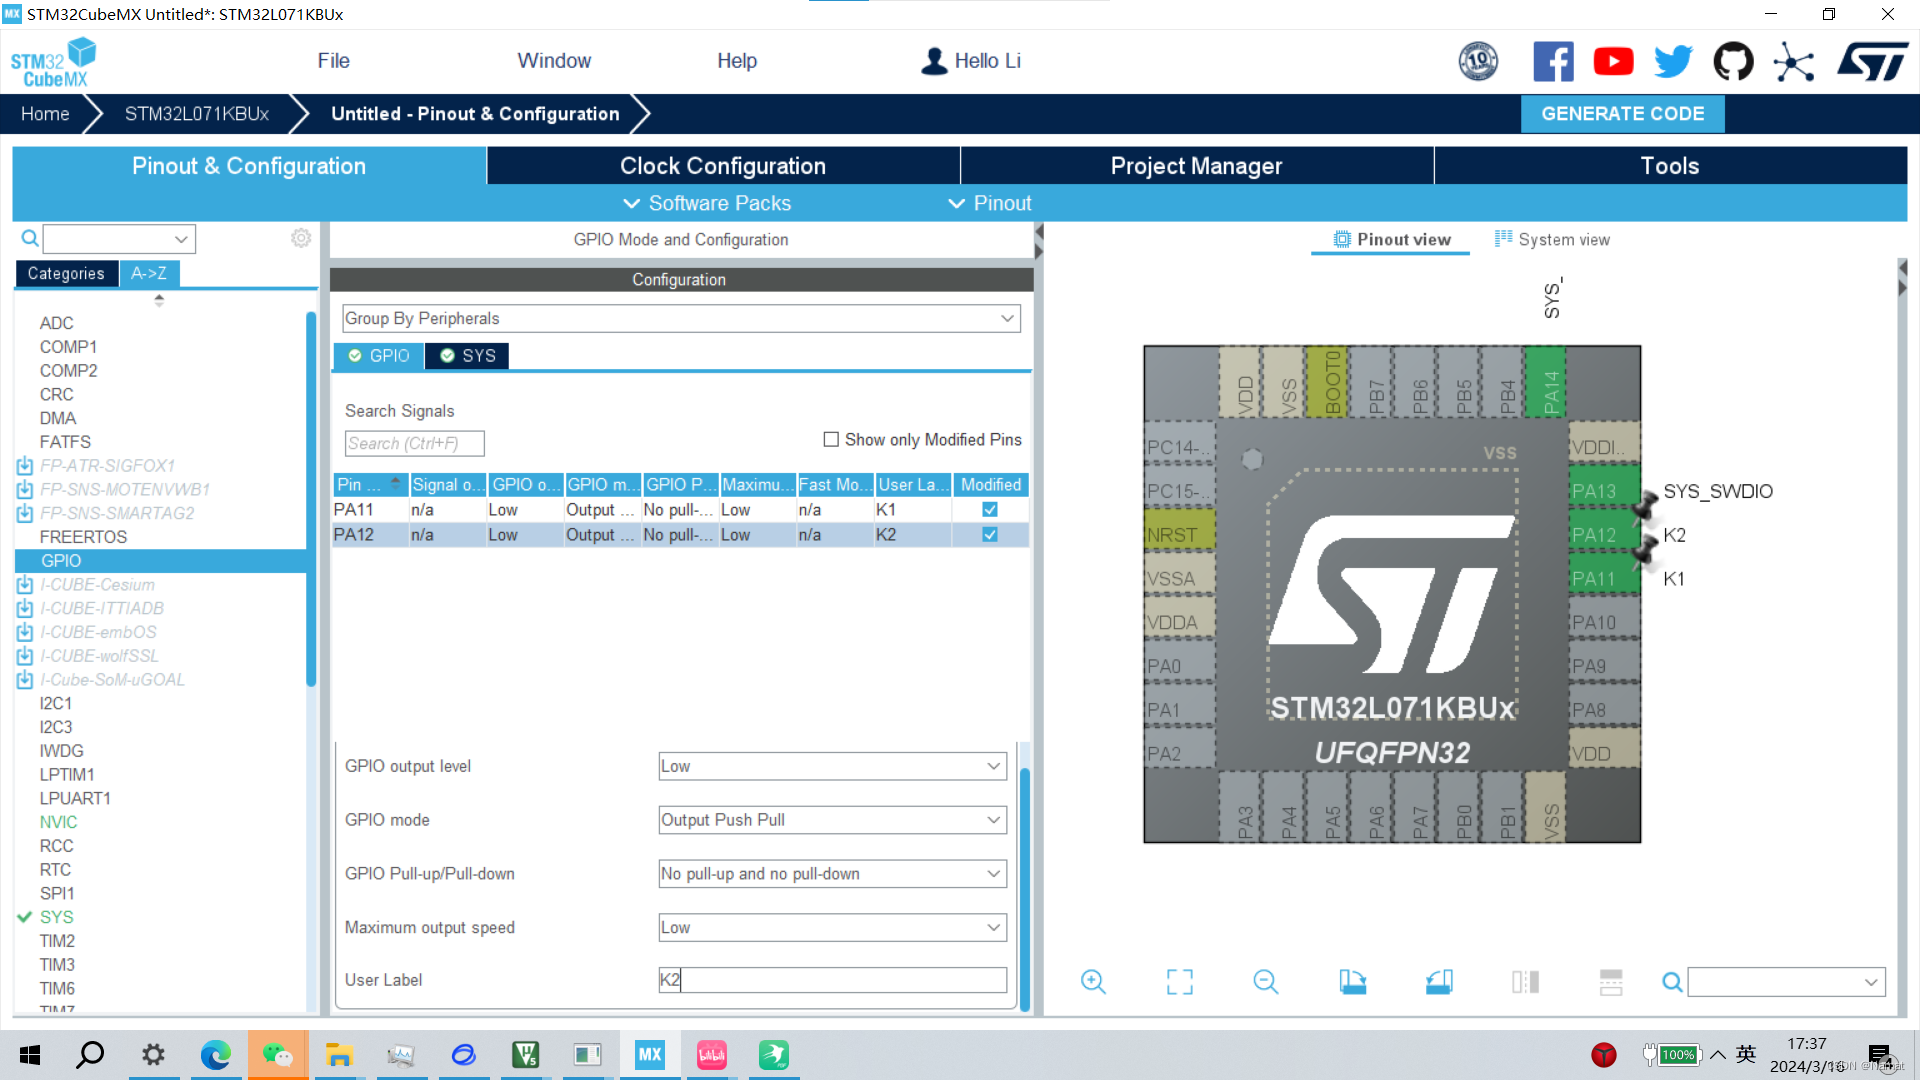Open the ST YouTube channel icon

pos(1613,62)
